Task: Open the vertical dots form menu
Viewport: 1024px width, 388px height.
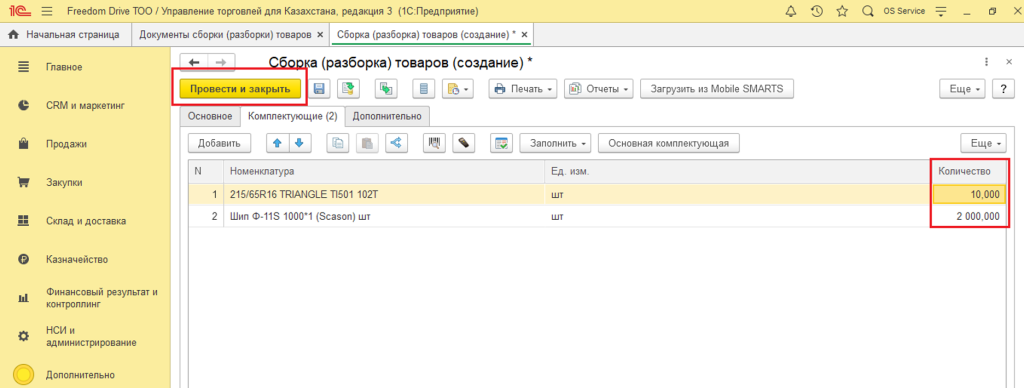Action: [x=986, y=62]
